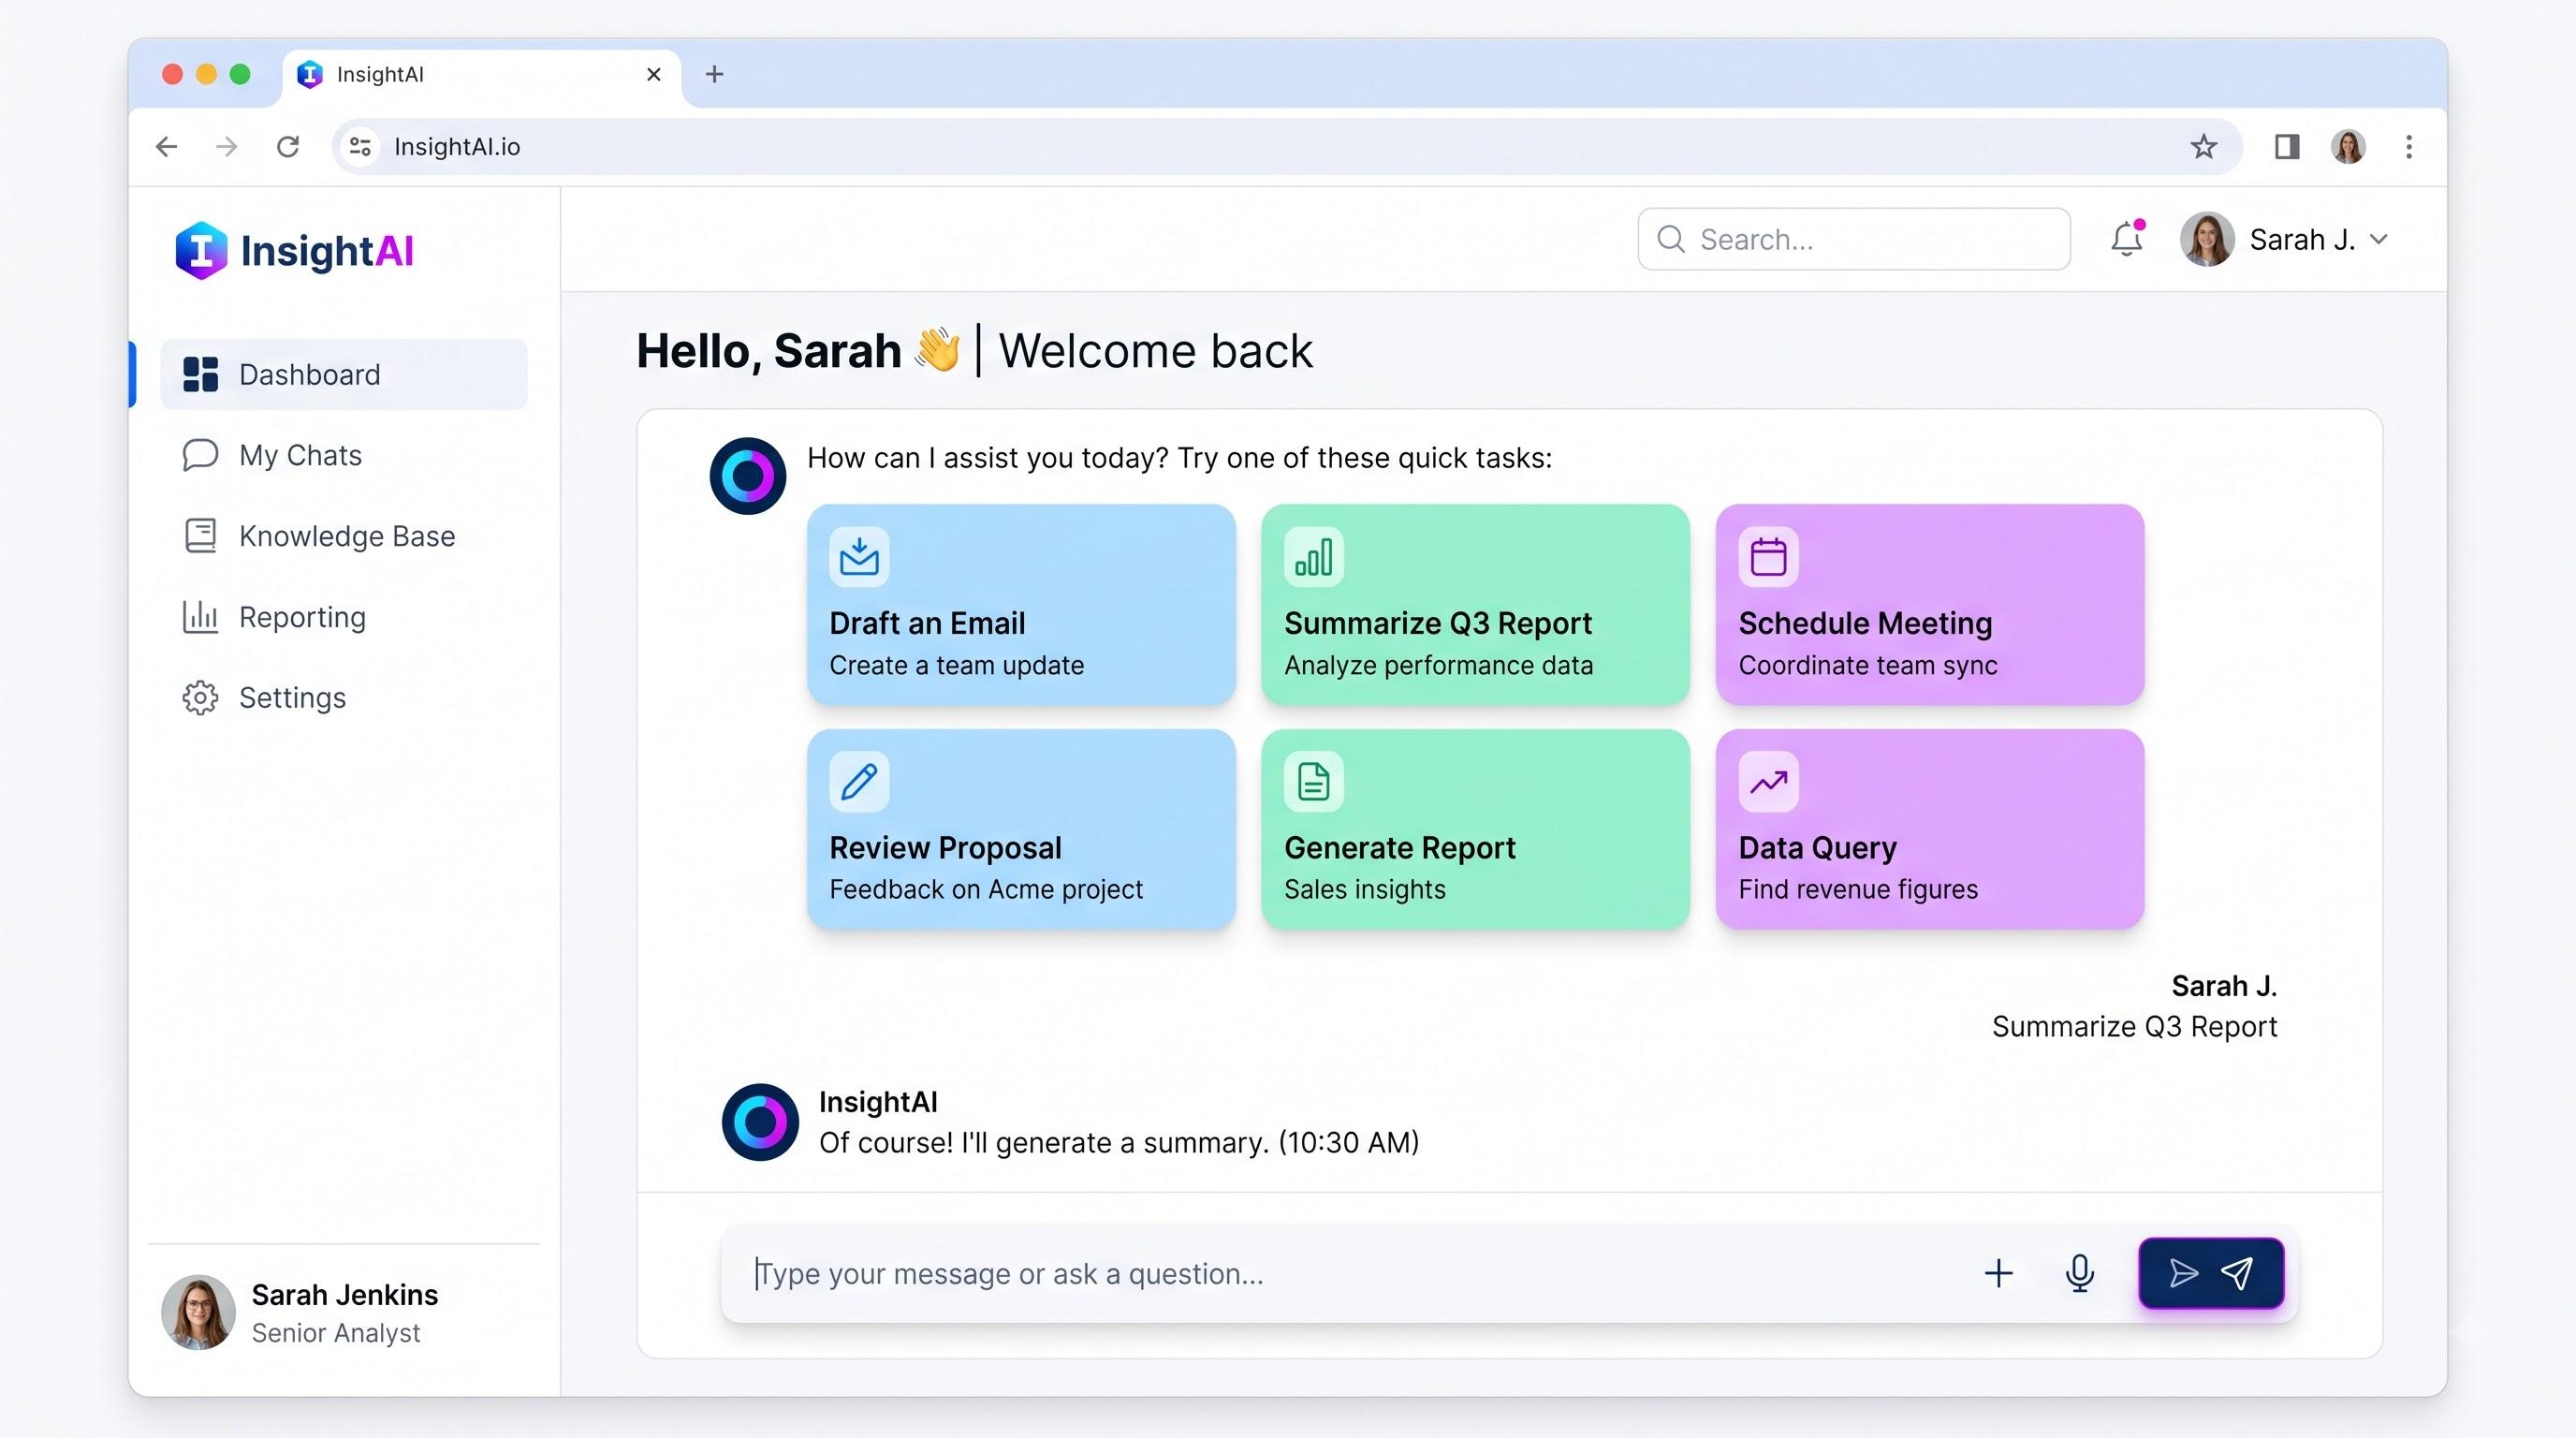Open the browser three-dot menu
The width and height of the screenshot is (2576, 1438).
pyautogui.click(x=2409, y=147)
